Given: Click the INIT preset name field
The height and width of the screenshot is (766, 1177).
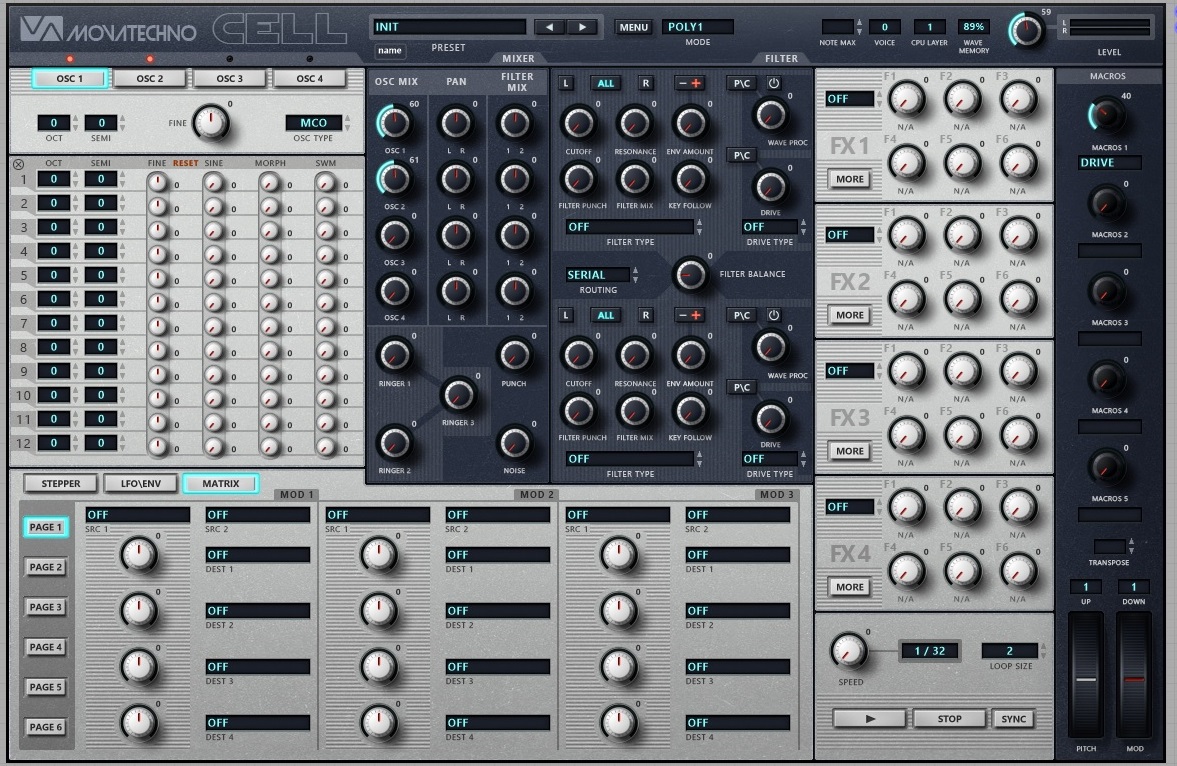Looking at the screenshot, I should pyautogui.click(x=449, y=27).
